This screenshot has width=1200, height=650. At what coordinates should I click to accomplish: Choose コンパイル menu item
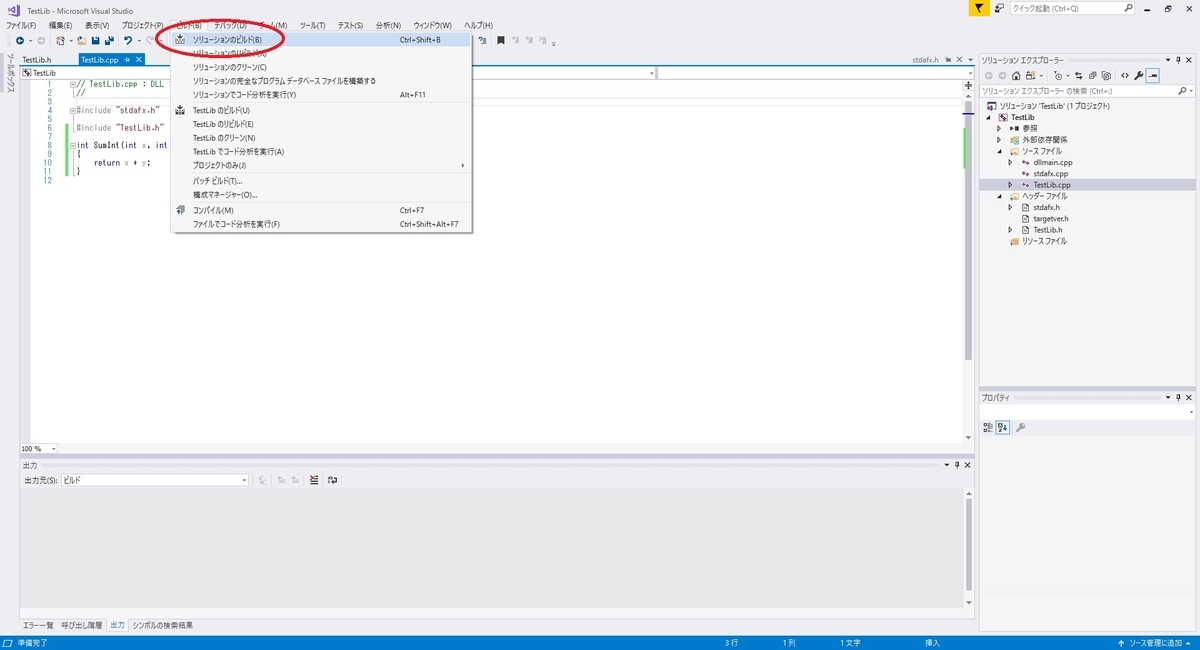point(321,210)
